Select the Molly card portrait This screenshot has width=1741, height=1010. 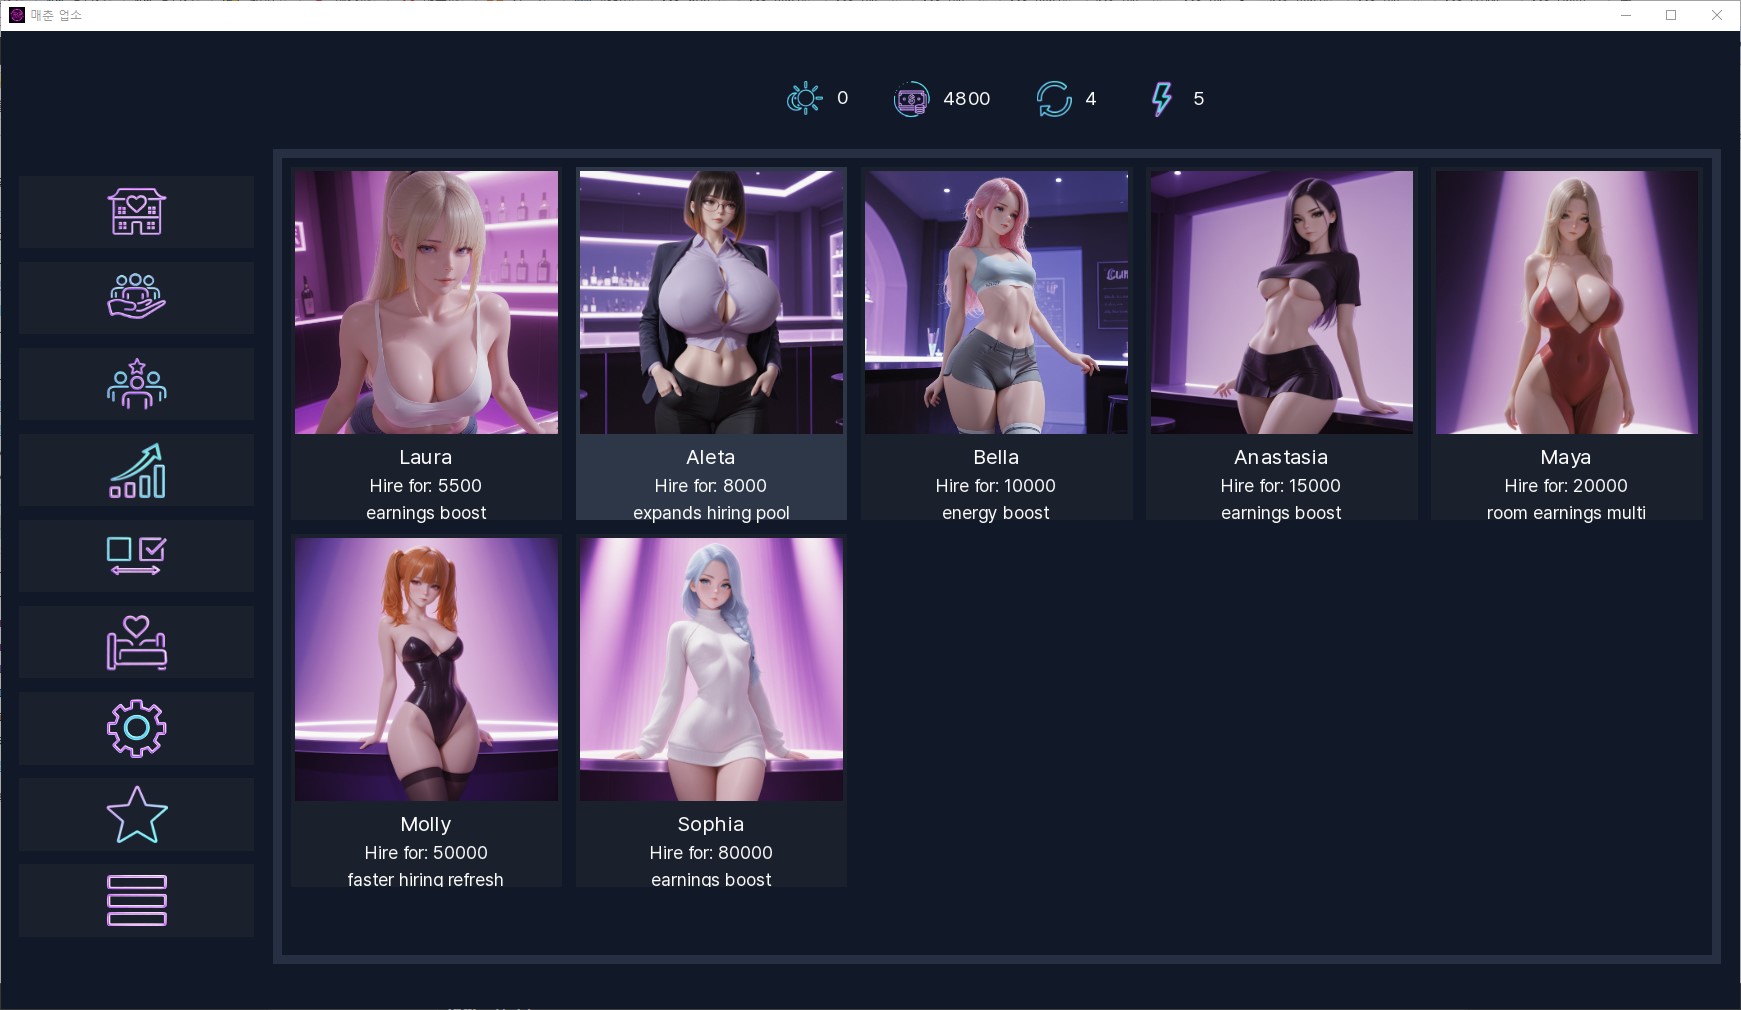click(426, 669)
